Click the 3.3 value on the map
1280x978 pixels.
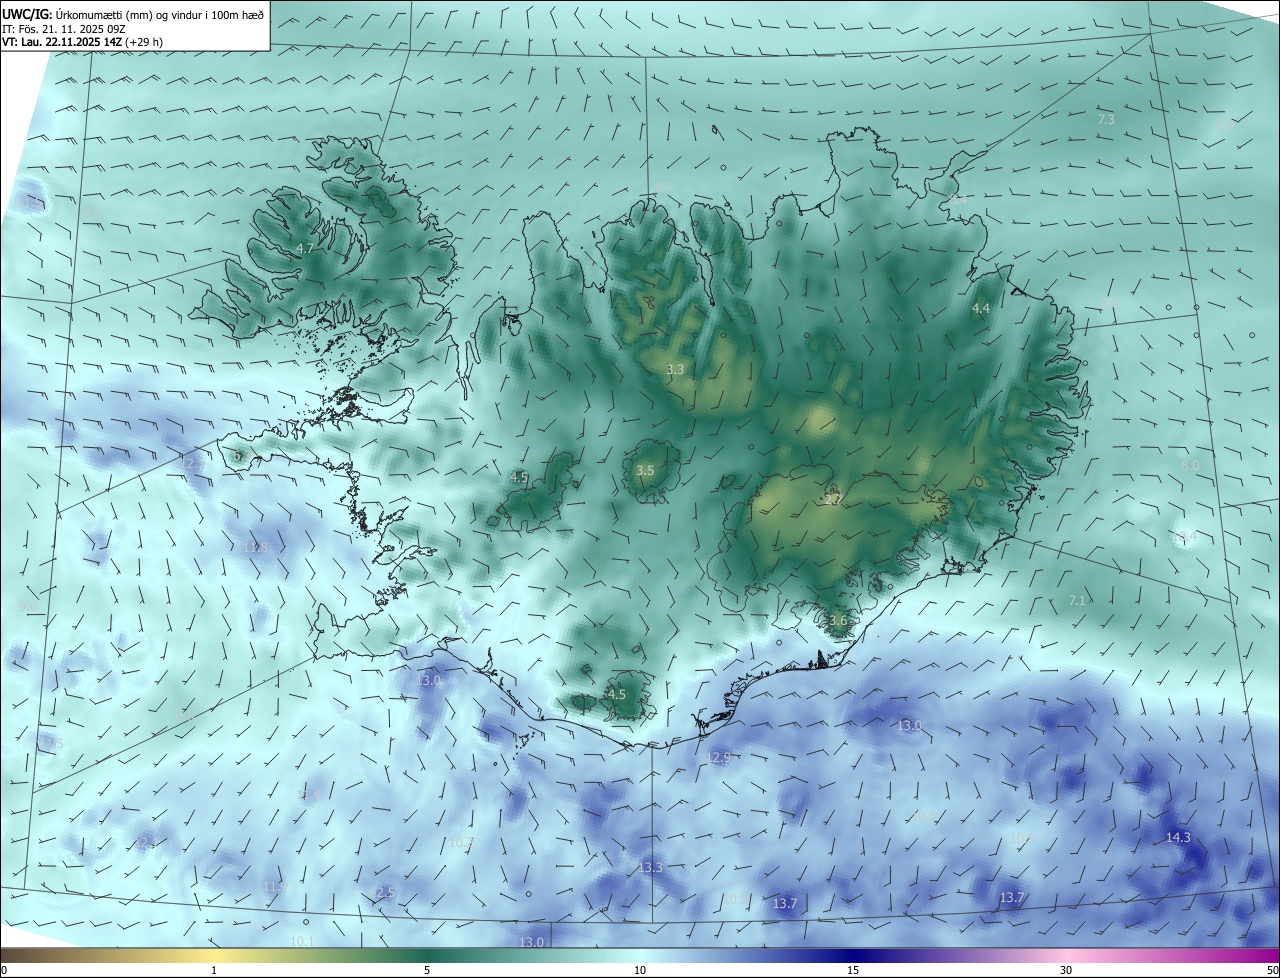(x=675, y=369)
